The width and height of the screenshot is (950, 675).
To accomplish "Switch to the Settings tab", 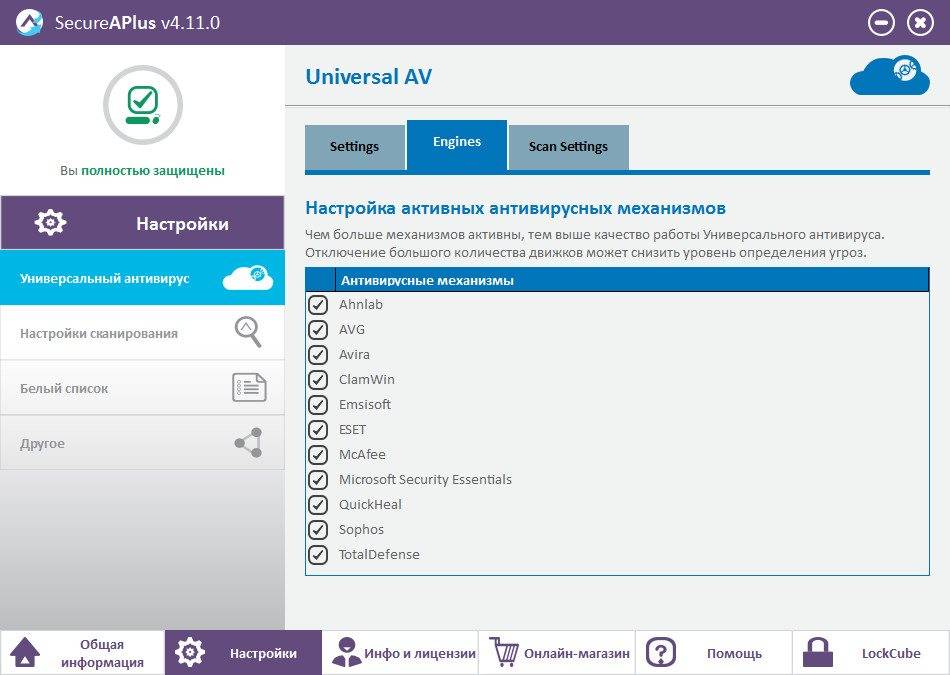I will pos(354,147).
